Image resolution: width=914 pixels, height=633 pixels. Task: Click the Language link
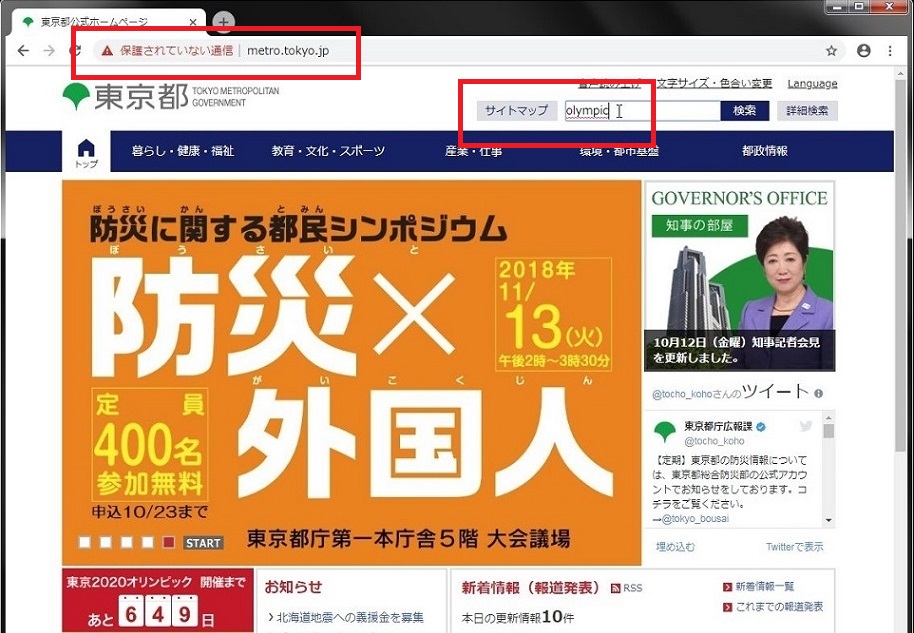click(x=812, y=83)
